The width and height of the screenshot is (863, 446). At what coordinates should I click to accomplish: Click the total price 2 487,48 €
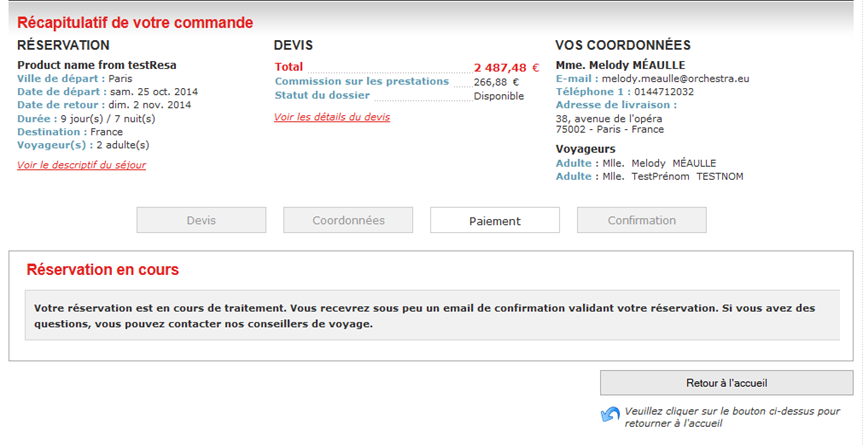506,68
